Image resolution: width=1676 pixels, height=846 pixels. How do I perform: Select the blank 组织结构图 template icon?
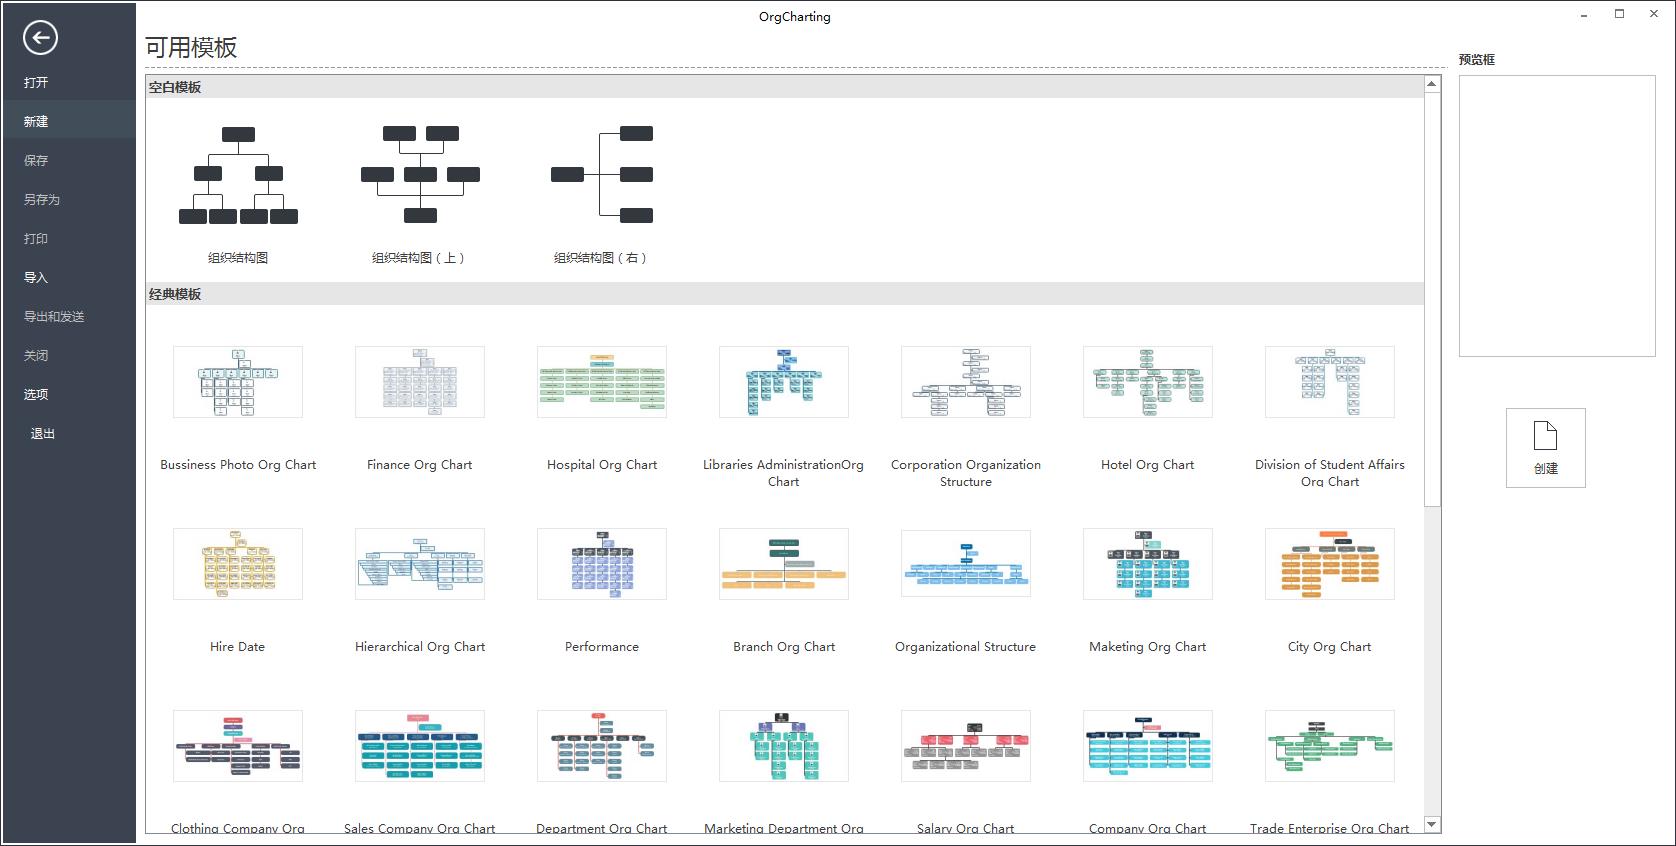(x=238, y=175)
